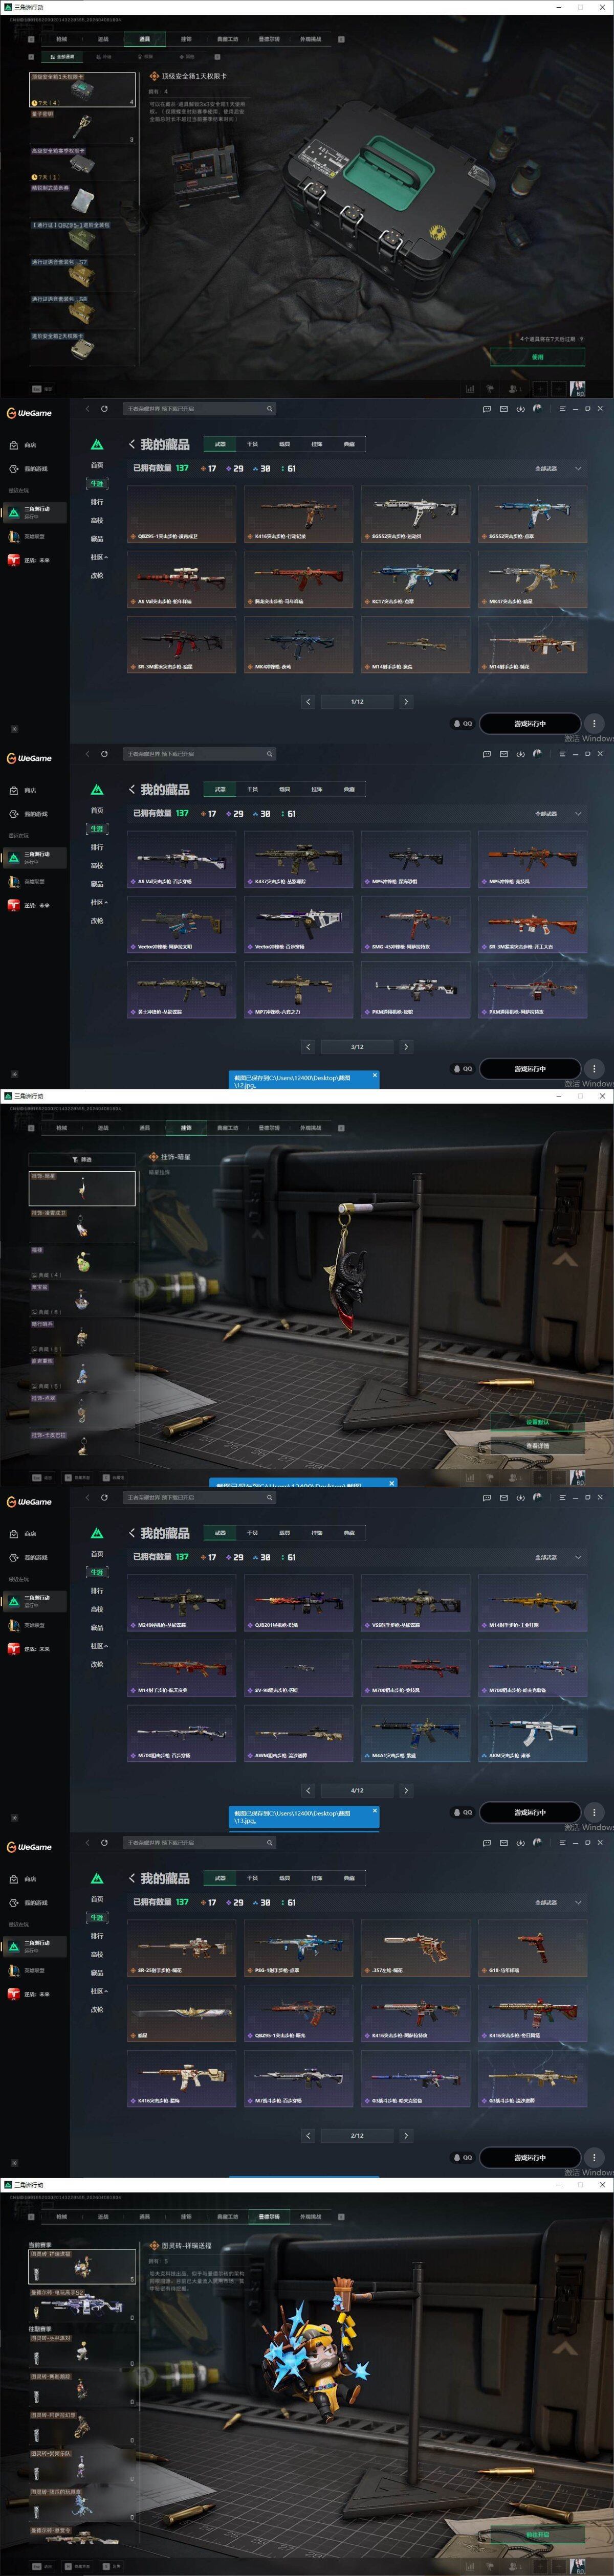Click the statistics bar icon in the item window footer
Screen dimensions: 614x2576
470,388
